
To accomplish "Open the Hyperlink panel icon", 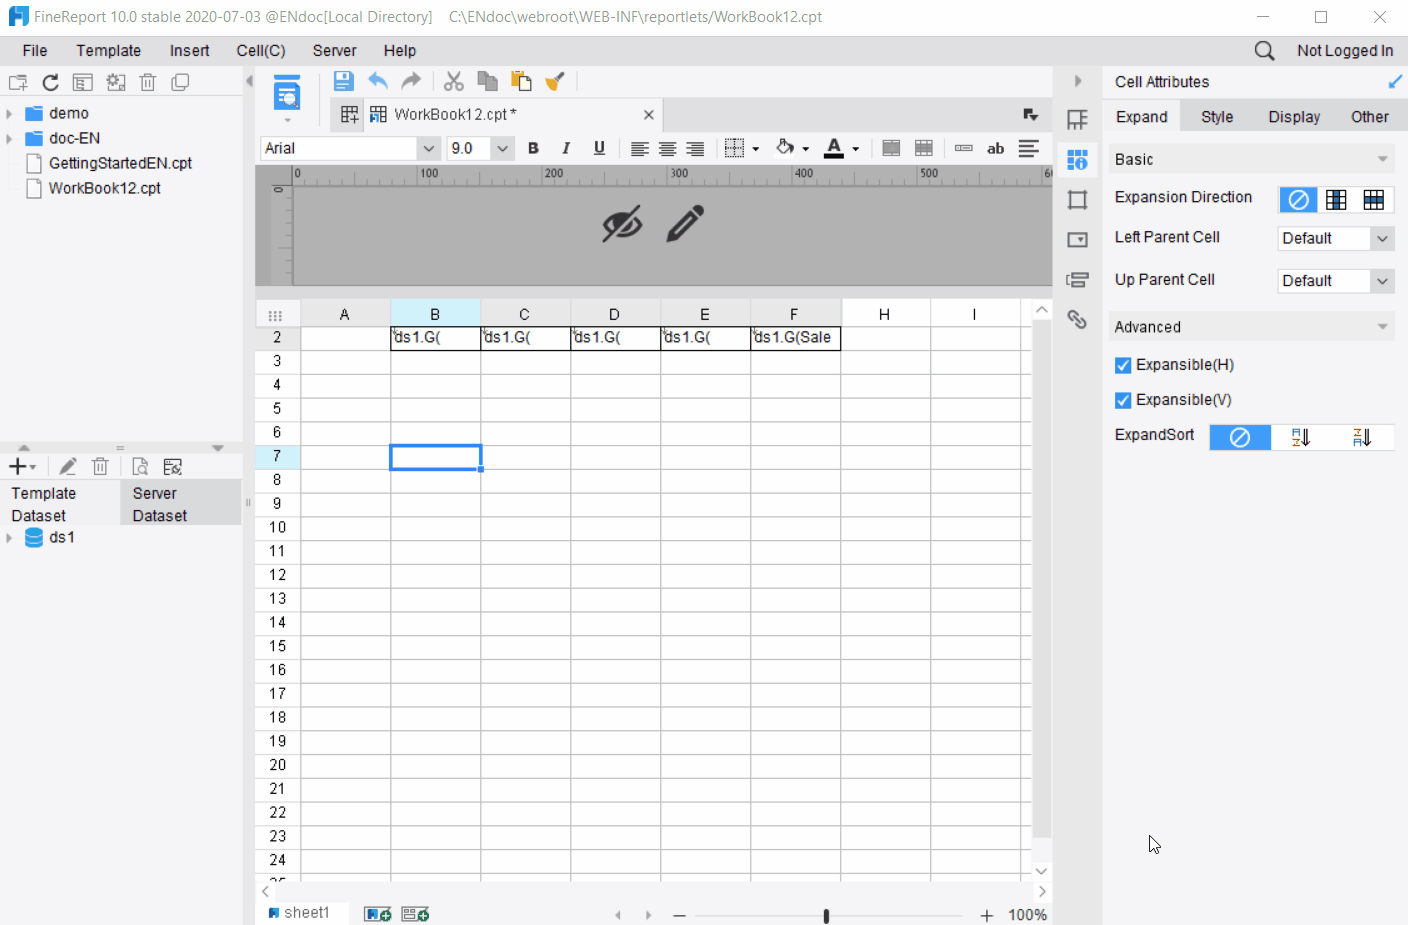I will tap(1077, 319).
